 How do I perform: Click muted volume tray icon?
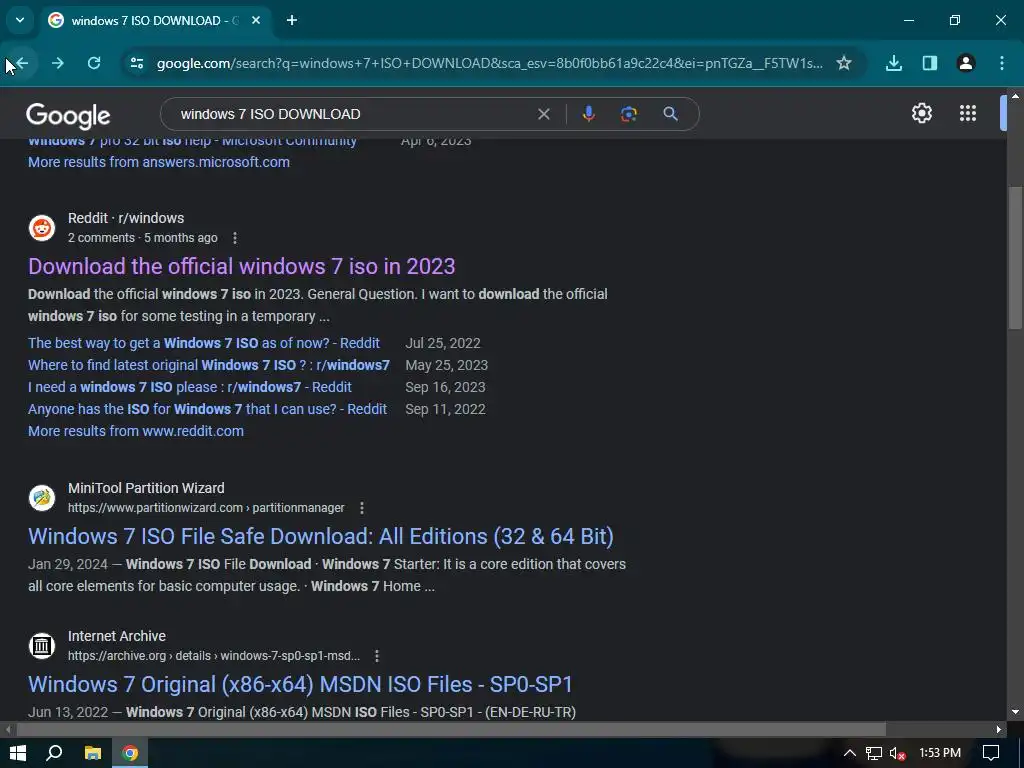click(897, 754)
